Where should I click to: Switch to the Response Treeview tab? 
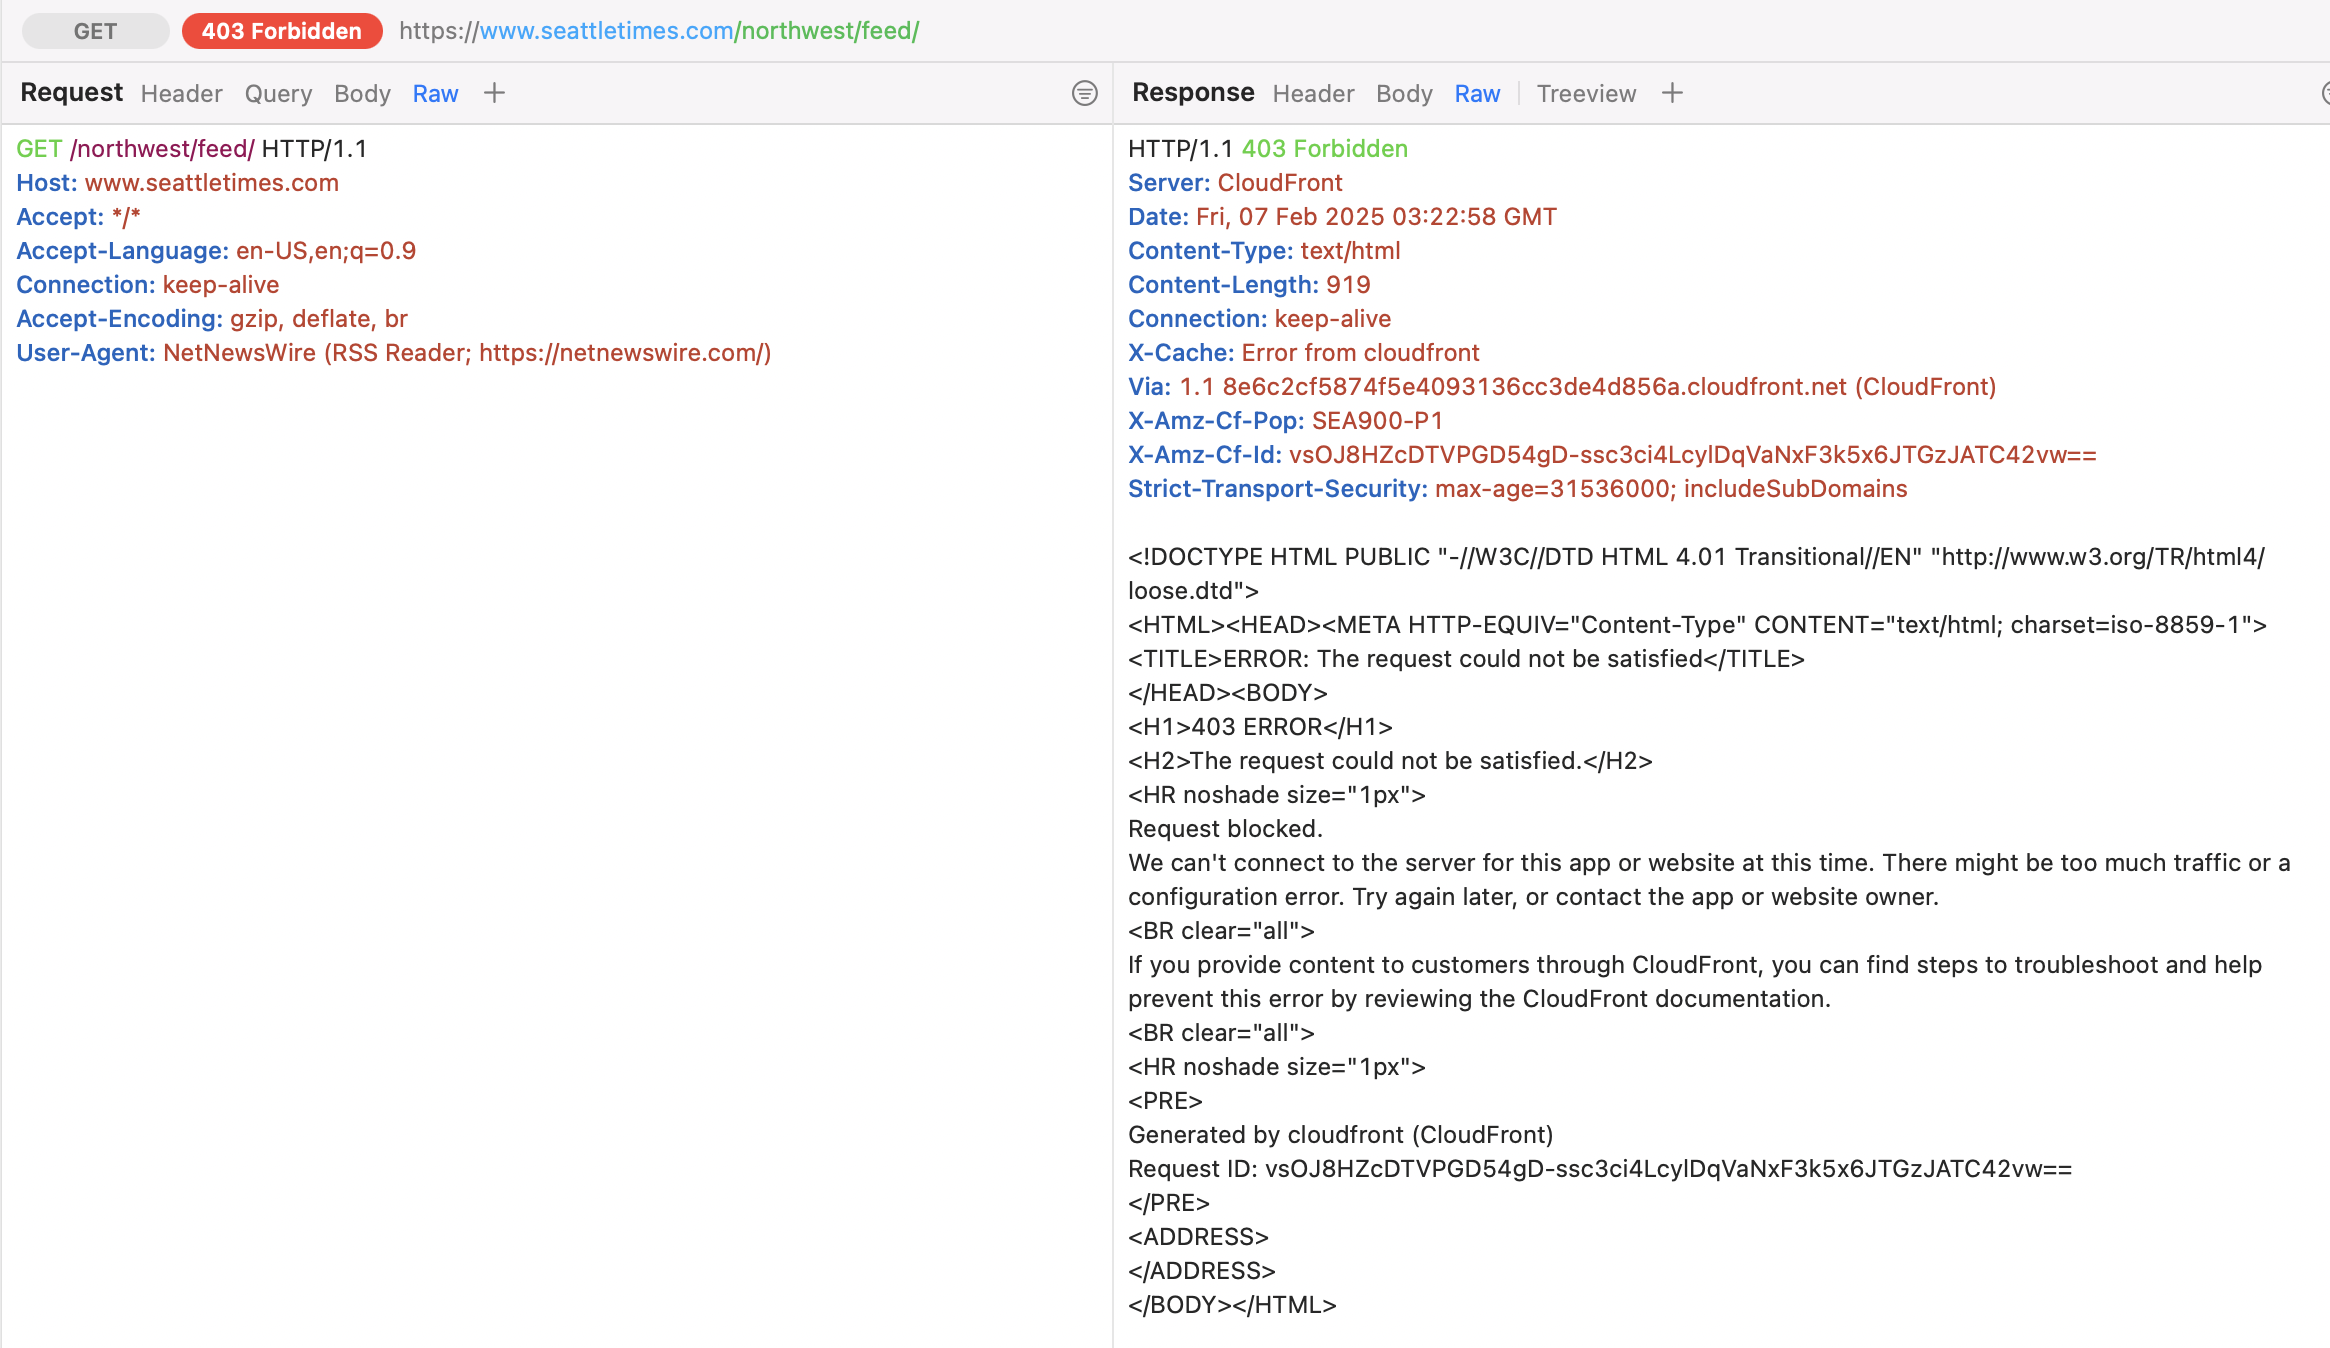(x=1586, y=93)
